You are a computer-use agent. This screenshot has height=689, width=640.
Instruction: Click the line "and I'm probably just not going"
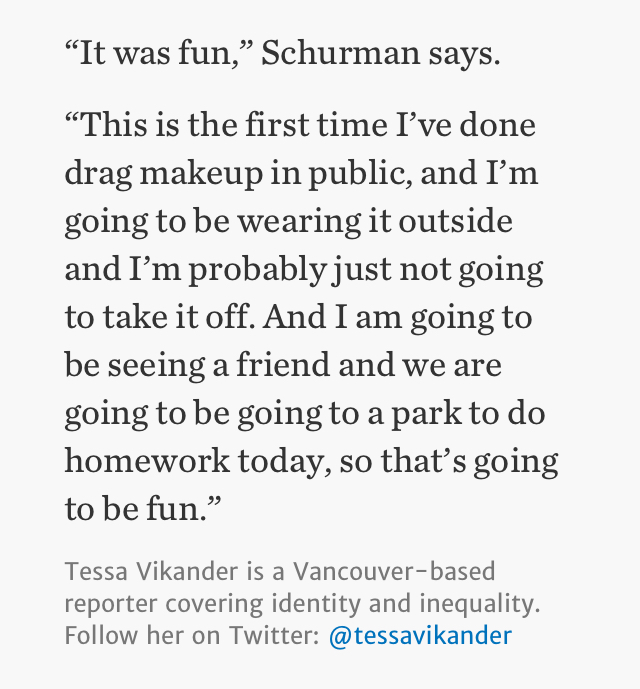pos(304,270)
